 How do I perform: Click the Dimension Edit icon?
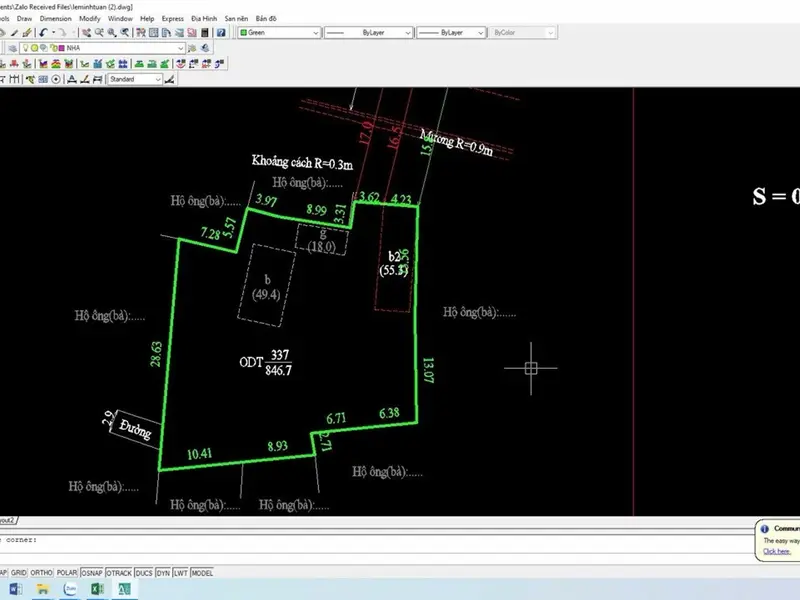point(72,79)
